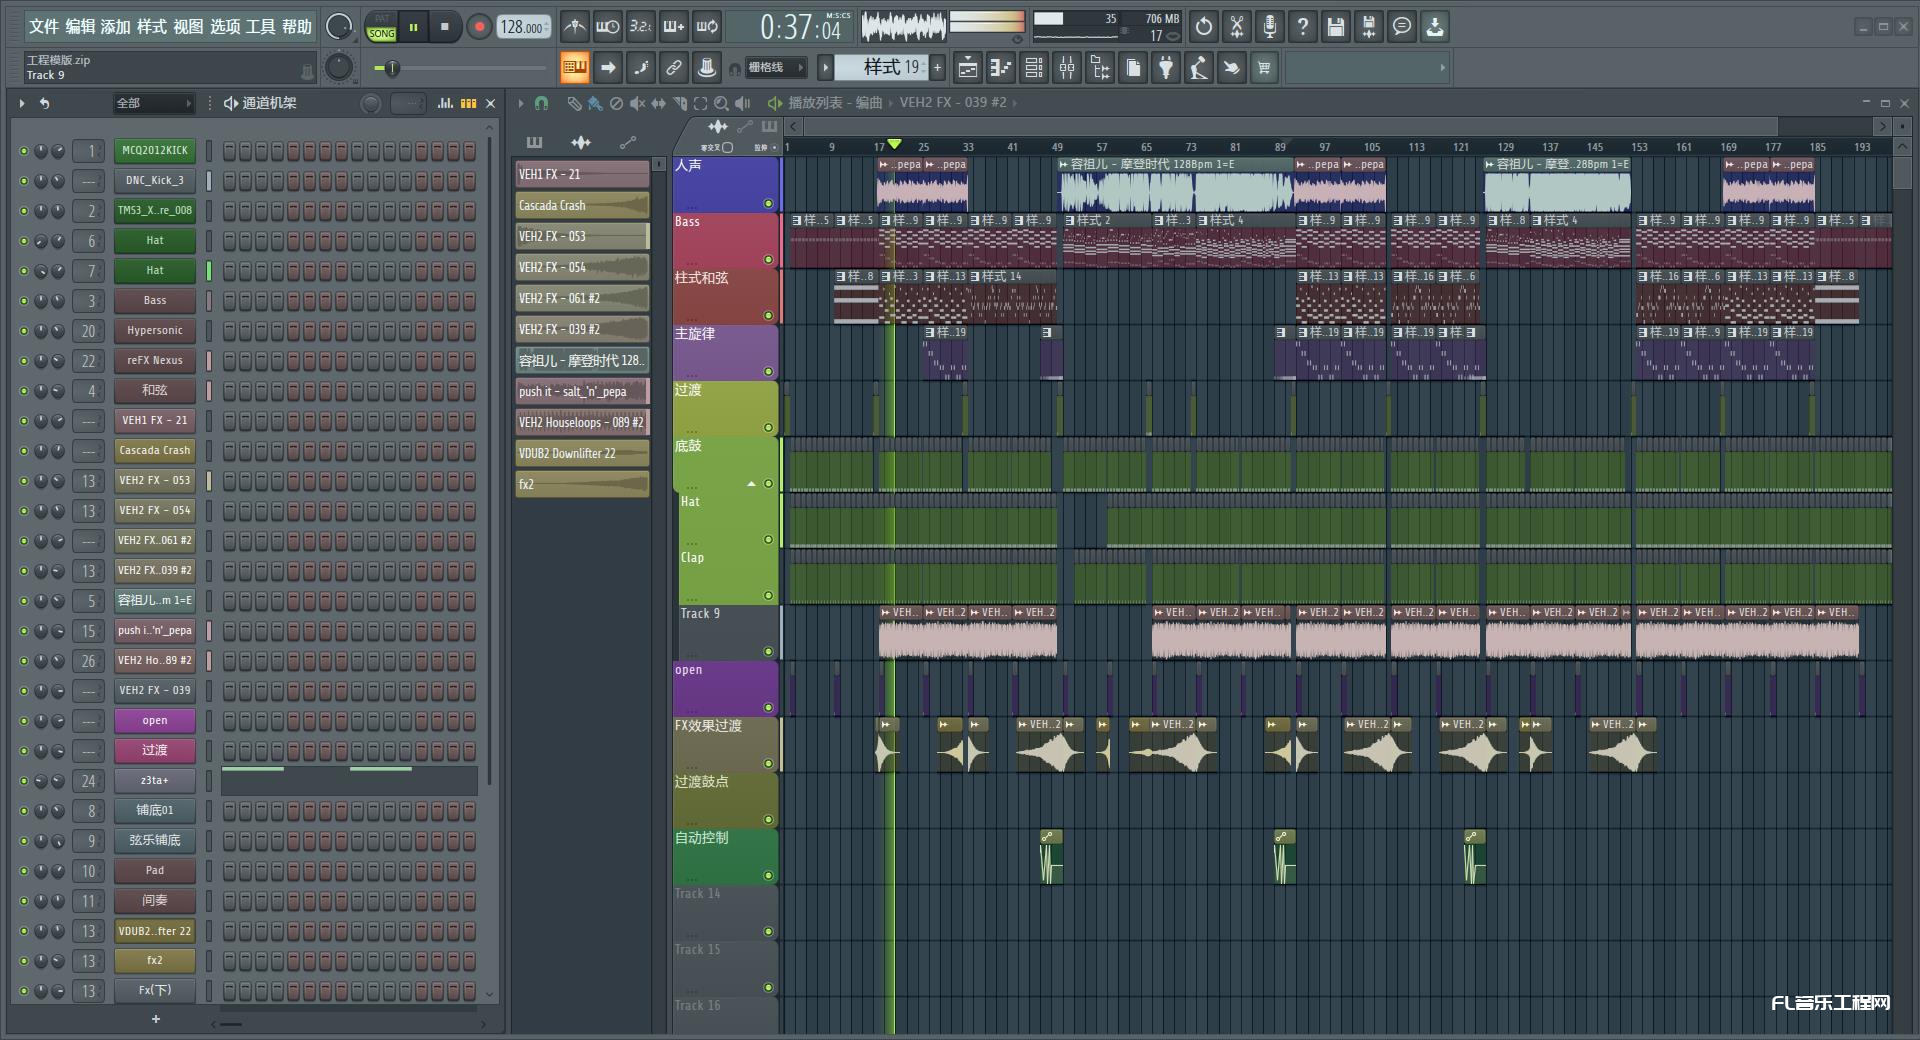
Task: Mute the 人声 playlist track
Action: point(768,203)
